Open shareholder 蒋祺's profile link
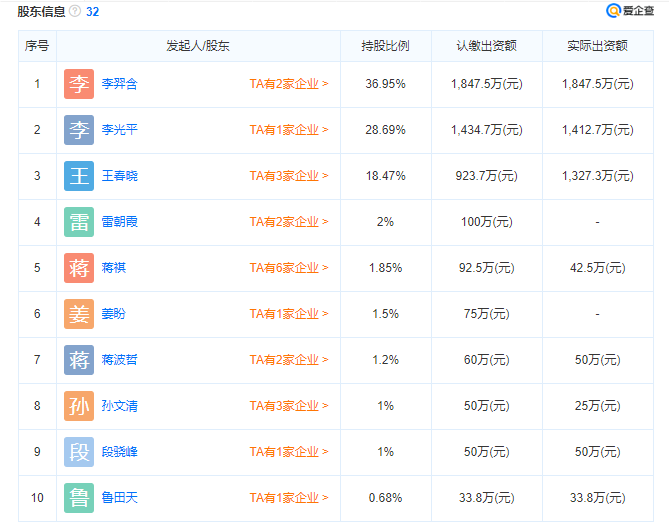This screenshot has height=522, width=669. pos(113,268)
